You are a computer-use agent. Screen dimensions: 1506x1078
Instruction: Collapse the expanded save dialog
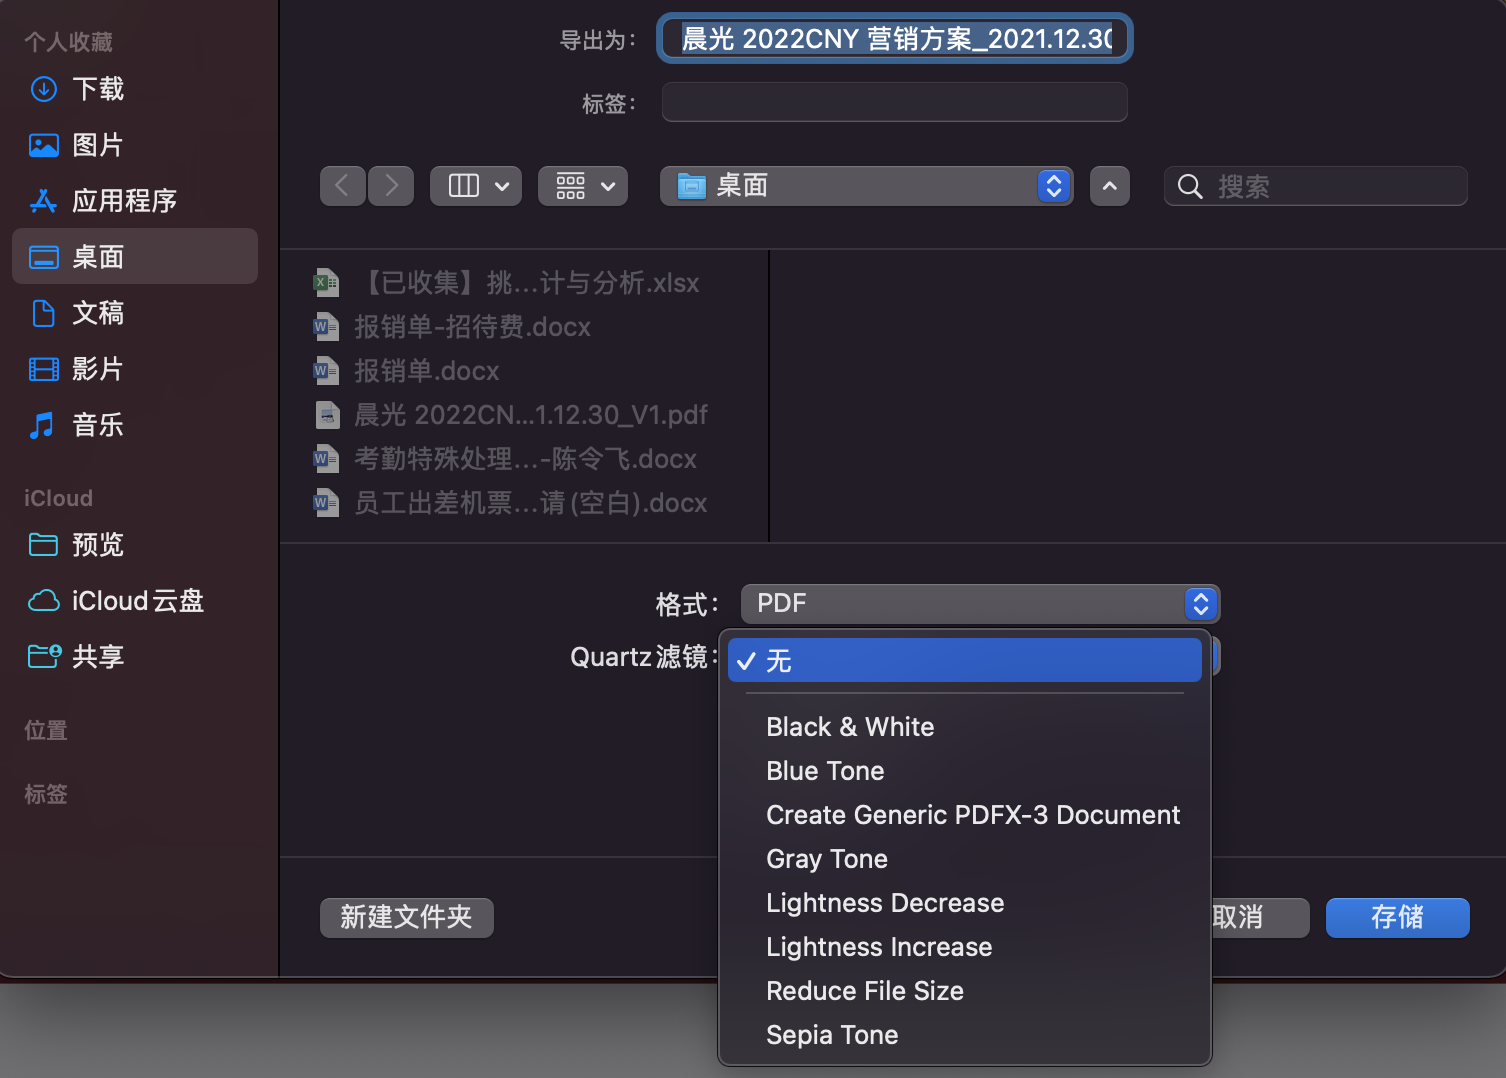point(1109,186)
